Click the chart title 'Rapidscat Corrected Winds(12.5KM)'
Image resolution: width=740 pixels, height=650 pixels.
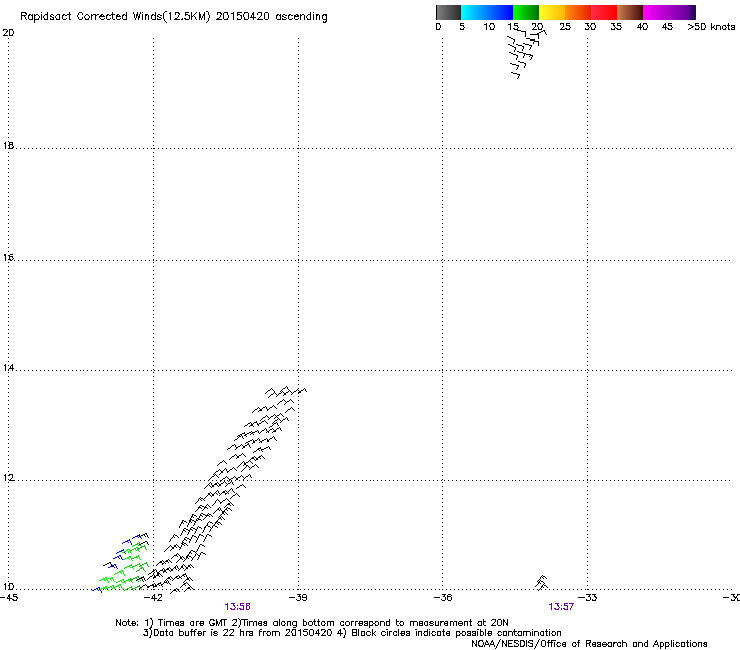pos(115,17)
